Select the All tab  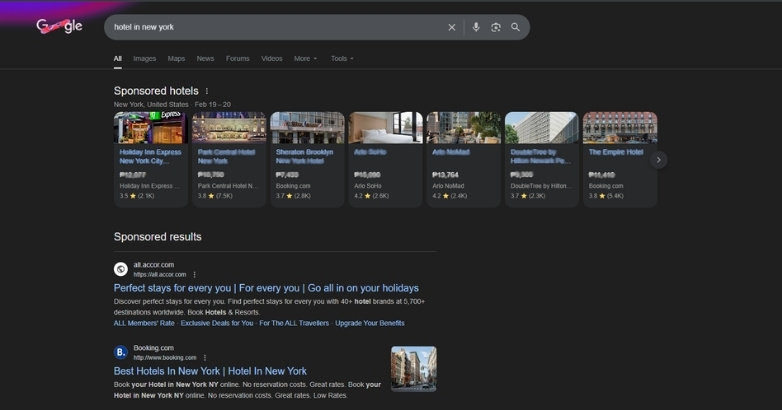tap(118, 58)
